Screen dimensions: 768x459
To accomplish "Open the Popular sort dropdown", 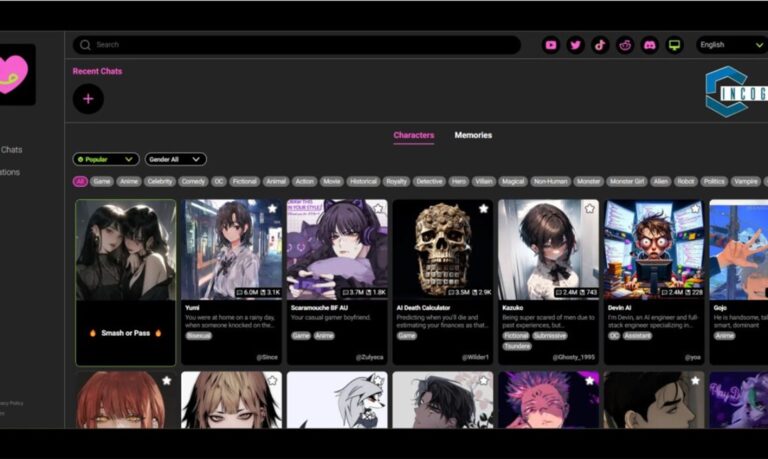I will [x=106, y=159].
